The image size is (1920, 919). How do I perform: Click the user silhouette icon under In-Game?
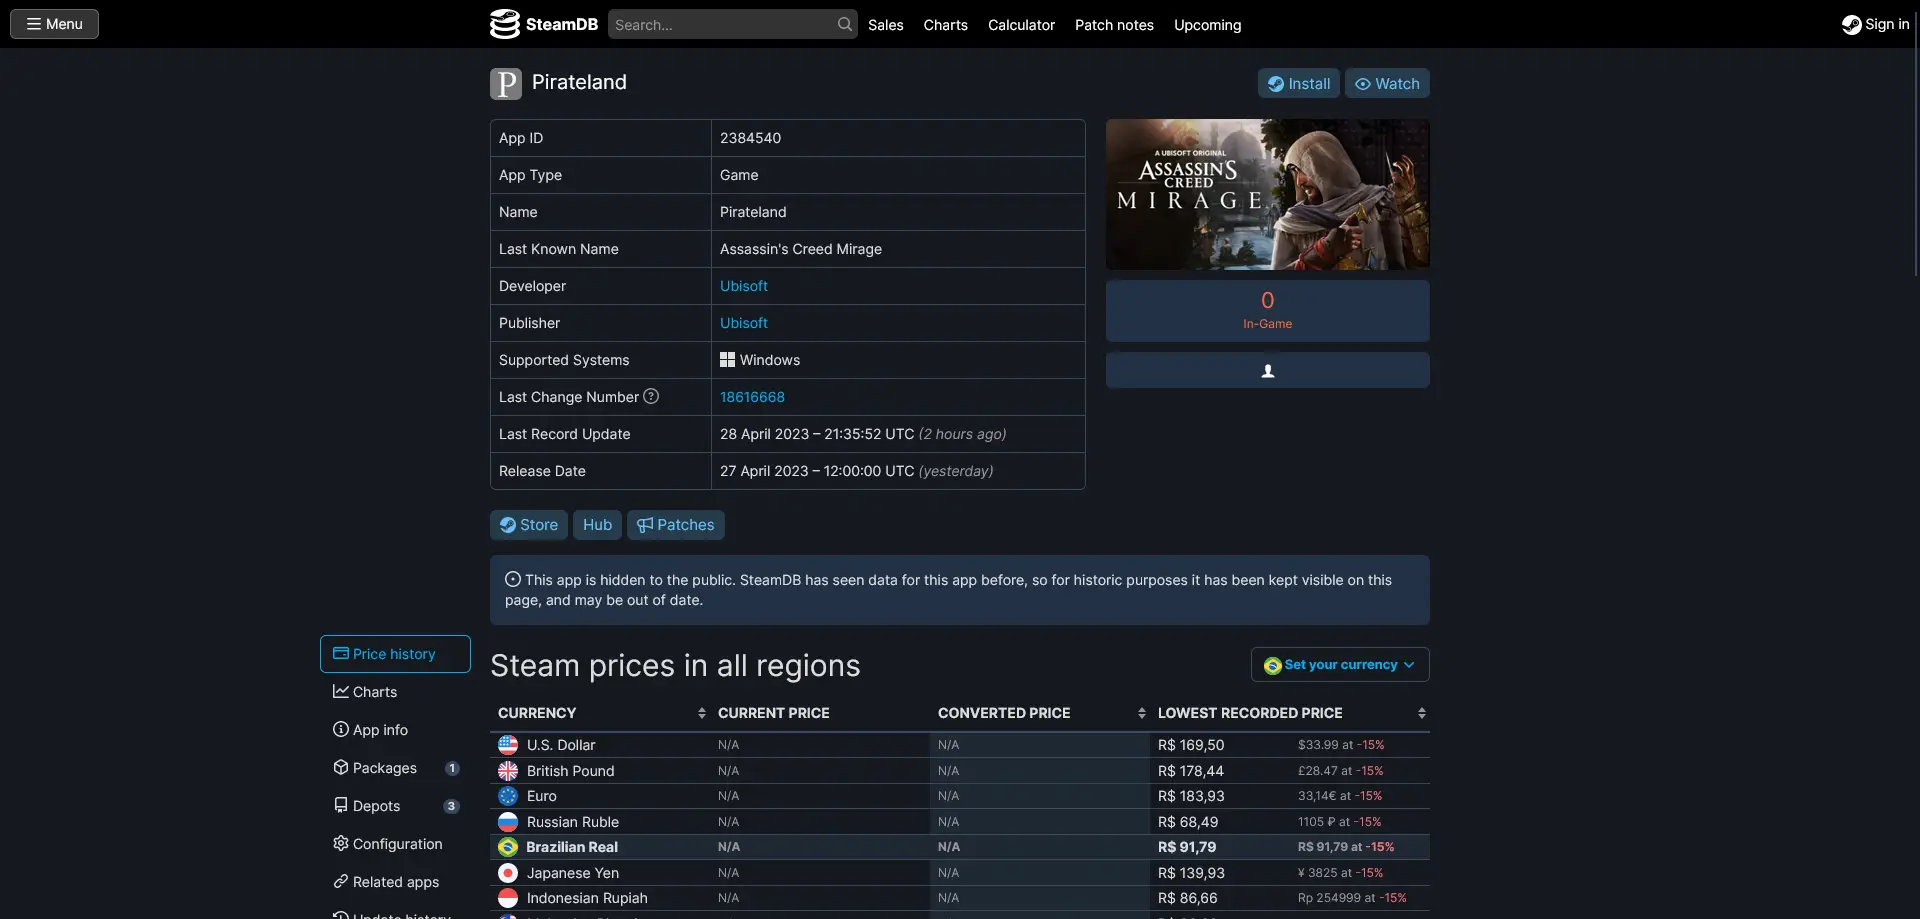coord(1267,371)
